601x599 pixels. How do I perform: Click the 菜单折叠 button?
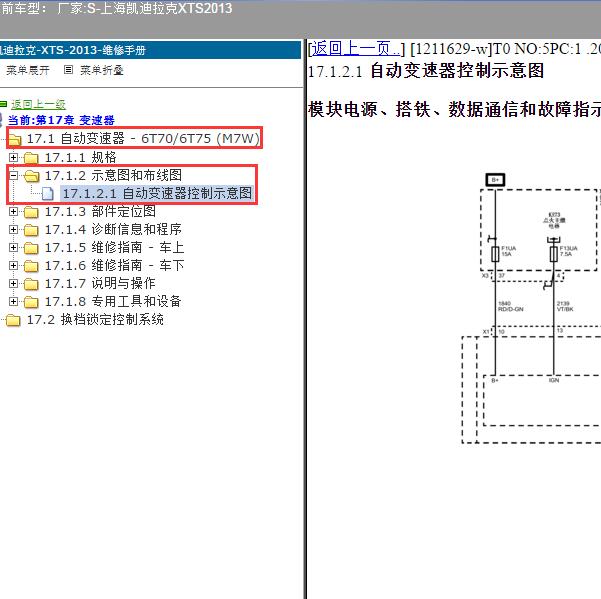[102, 70]
